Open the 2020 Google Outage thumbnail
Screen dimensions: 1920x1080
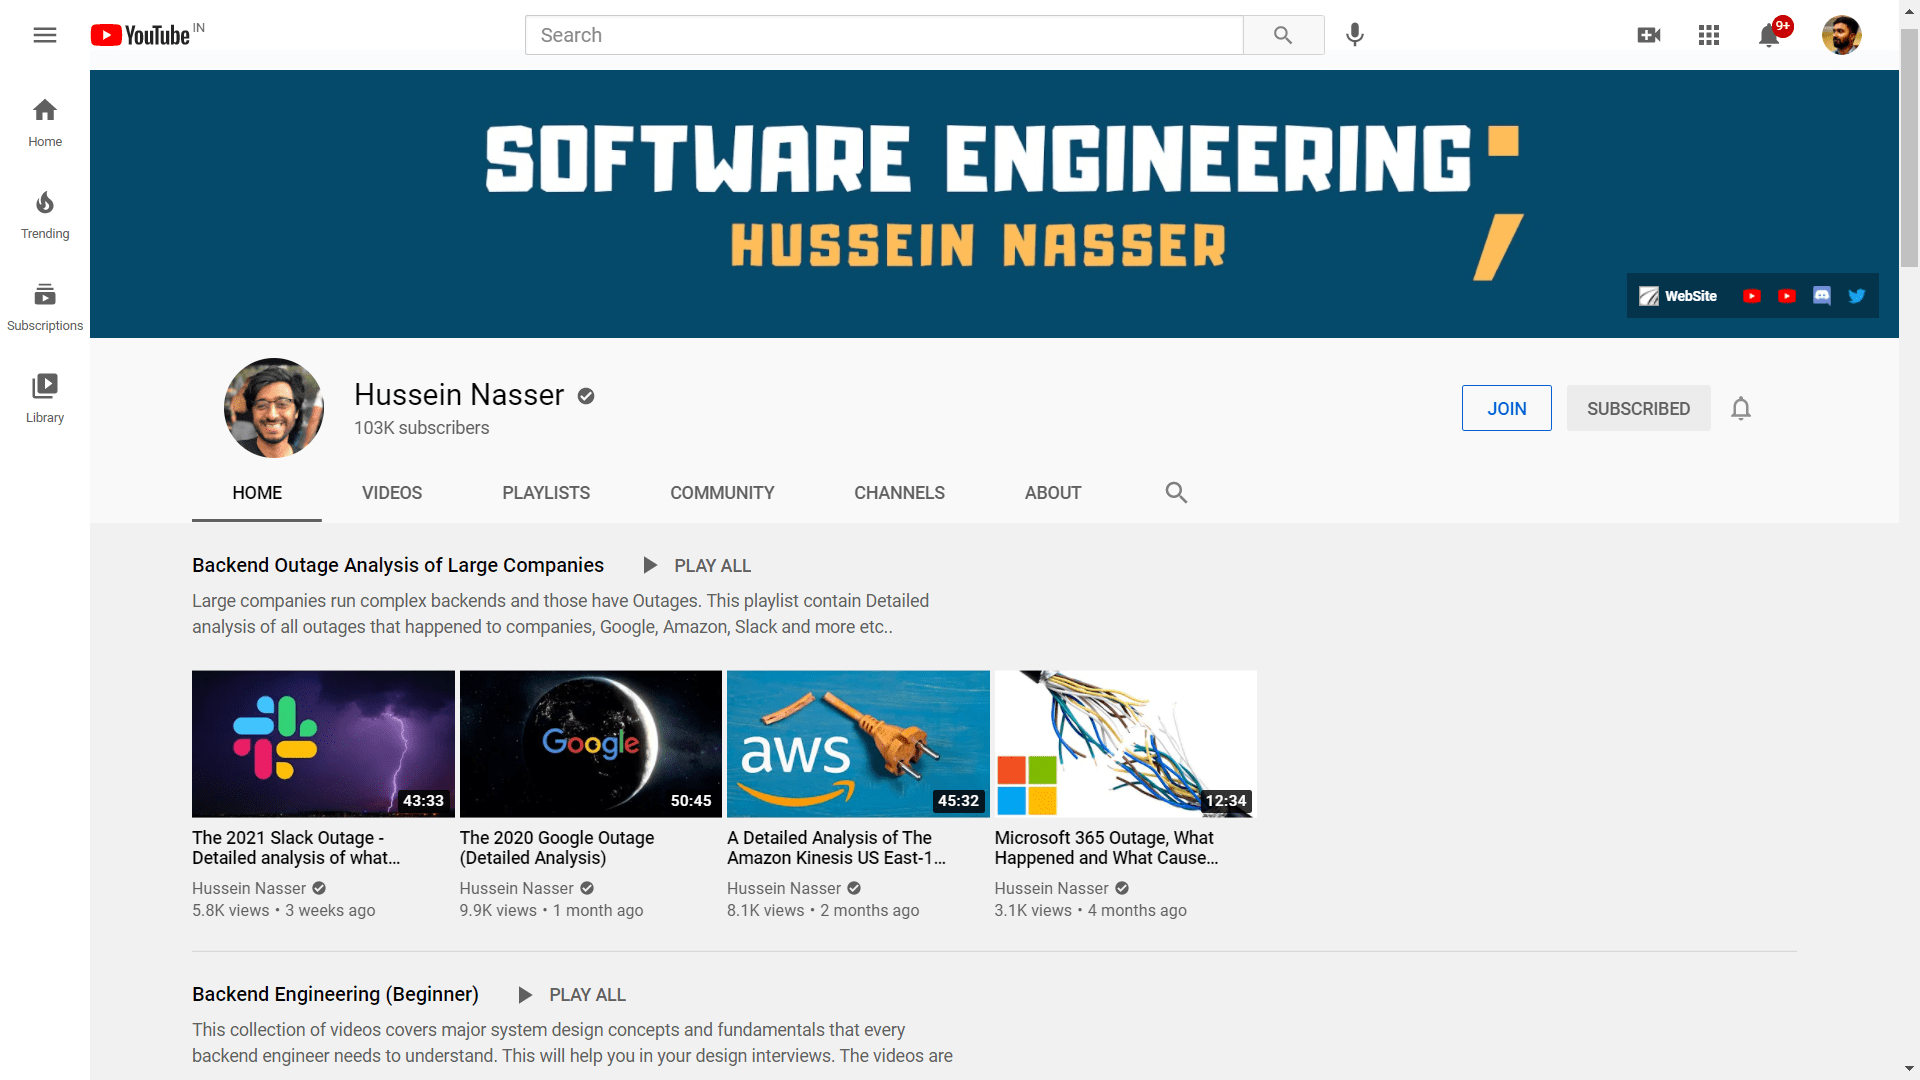(590, 744)
